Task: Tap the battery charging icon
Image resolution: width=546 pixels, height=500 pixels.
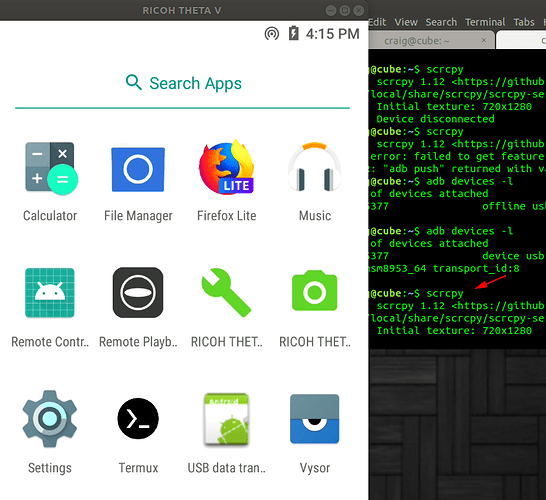Action: [294, 33]
